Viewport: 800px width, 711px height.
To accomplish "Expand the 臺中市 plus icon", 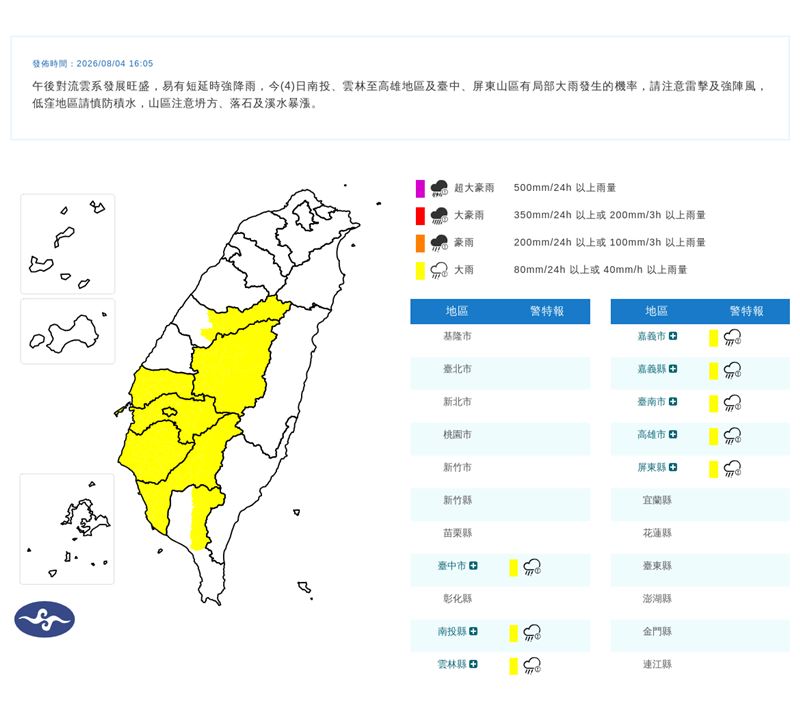I will coord(473,566).
